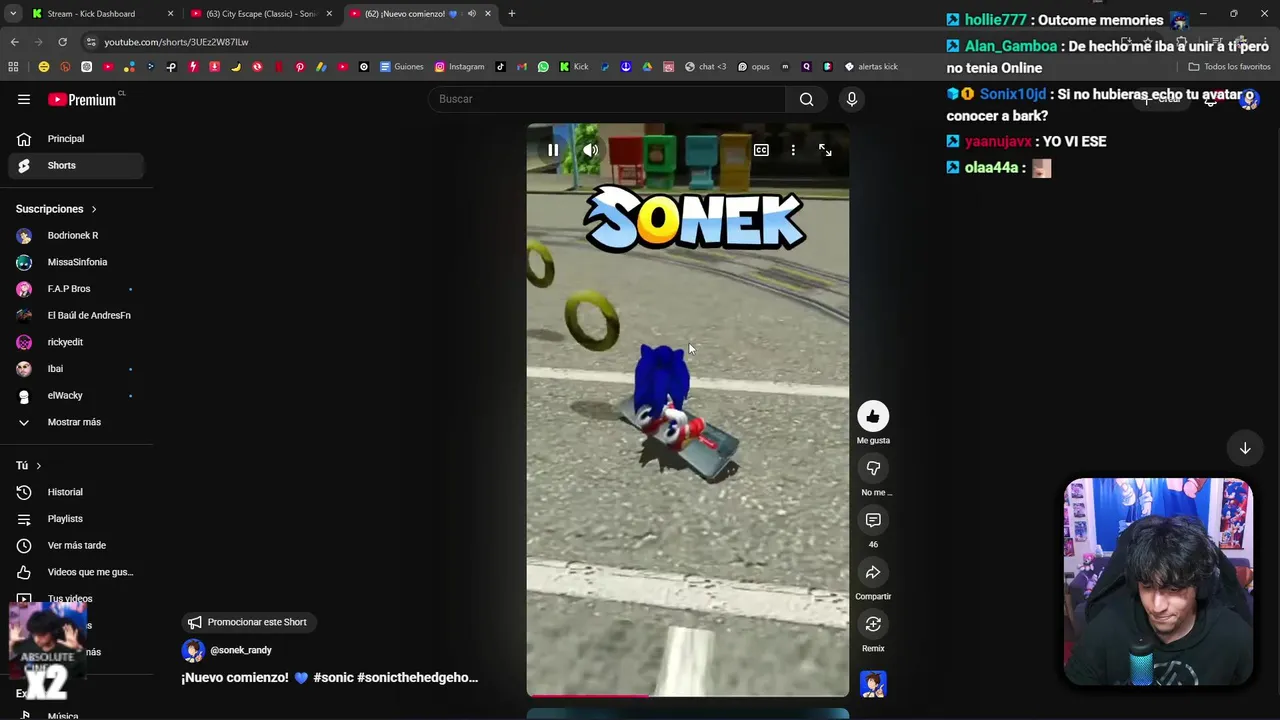Mute the Short's volume speaker icon

591,150
